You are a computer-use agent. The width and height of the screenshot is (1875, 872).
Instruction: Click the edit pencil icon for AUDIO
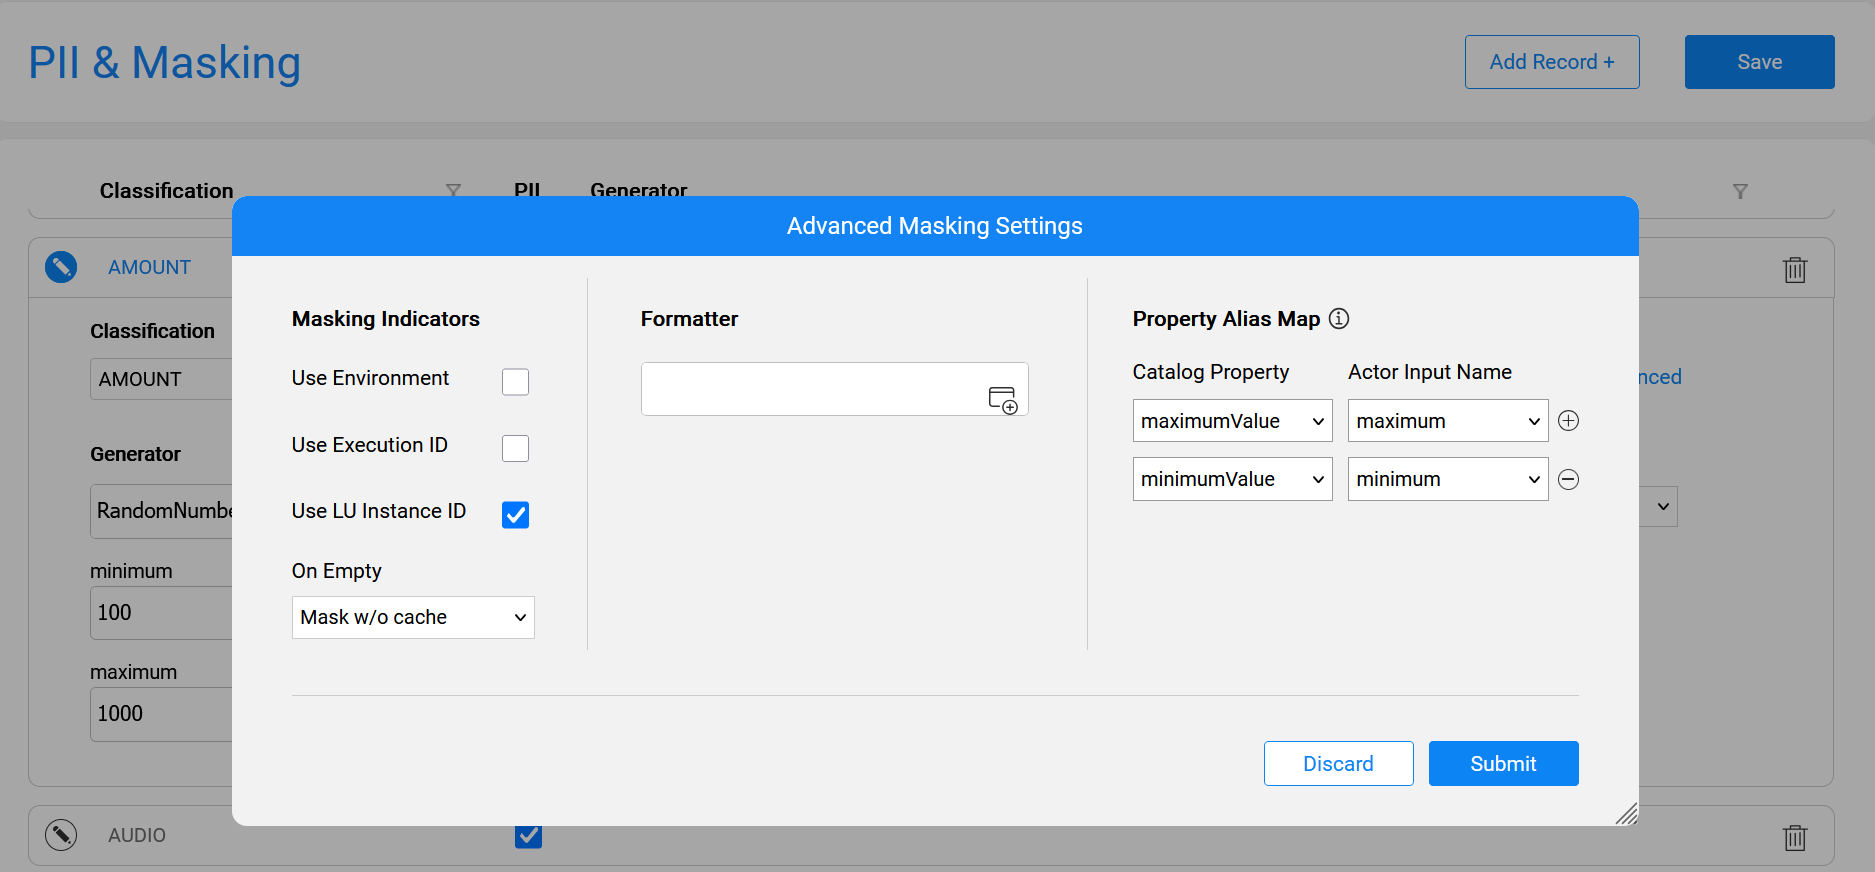pyautogui.click(x=61, y=835)
